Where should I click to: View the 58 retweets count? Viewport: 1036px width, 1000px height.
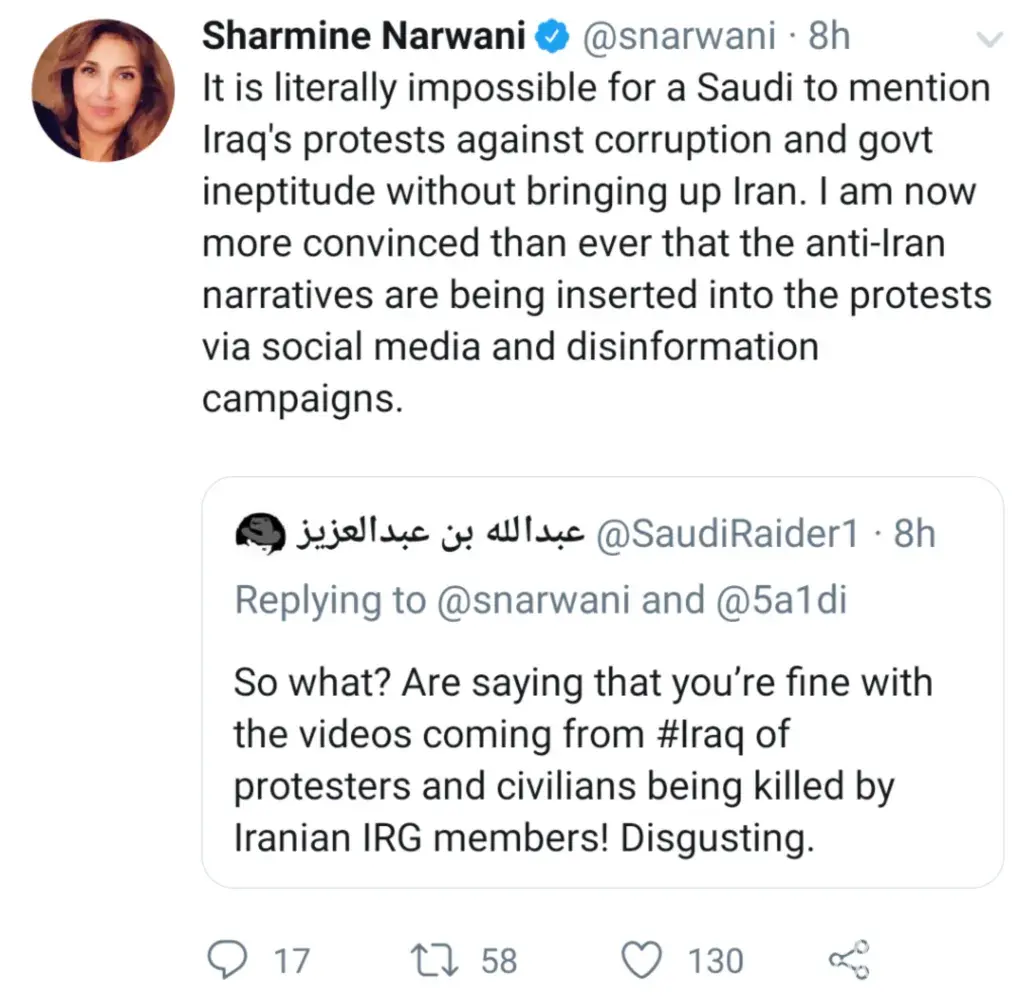(499, 961)
